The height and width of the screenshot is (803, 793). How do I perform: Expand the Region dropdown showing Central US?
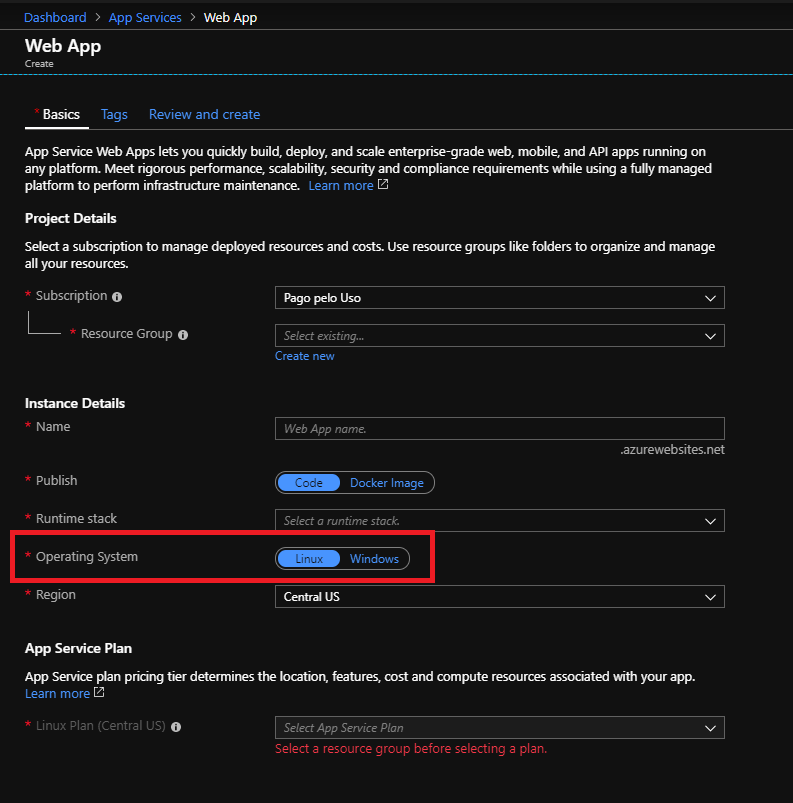pos(499,597)
